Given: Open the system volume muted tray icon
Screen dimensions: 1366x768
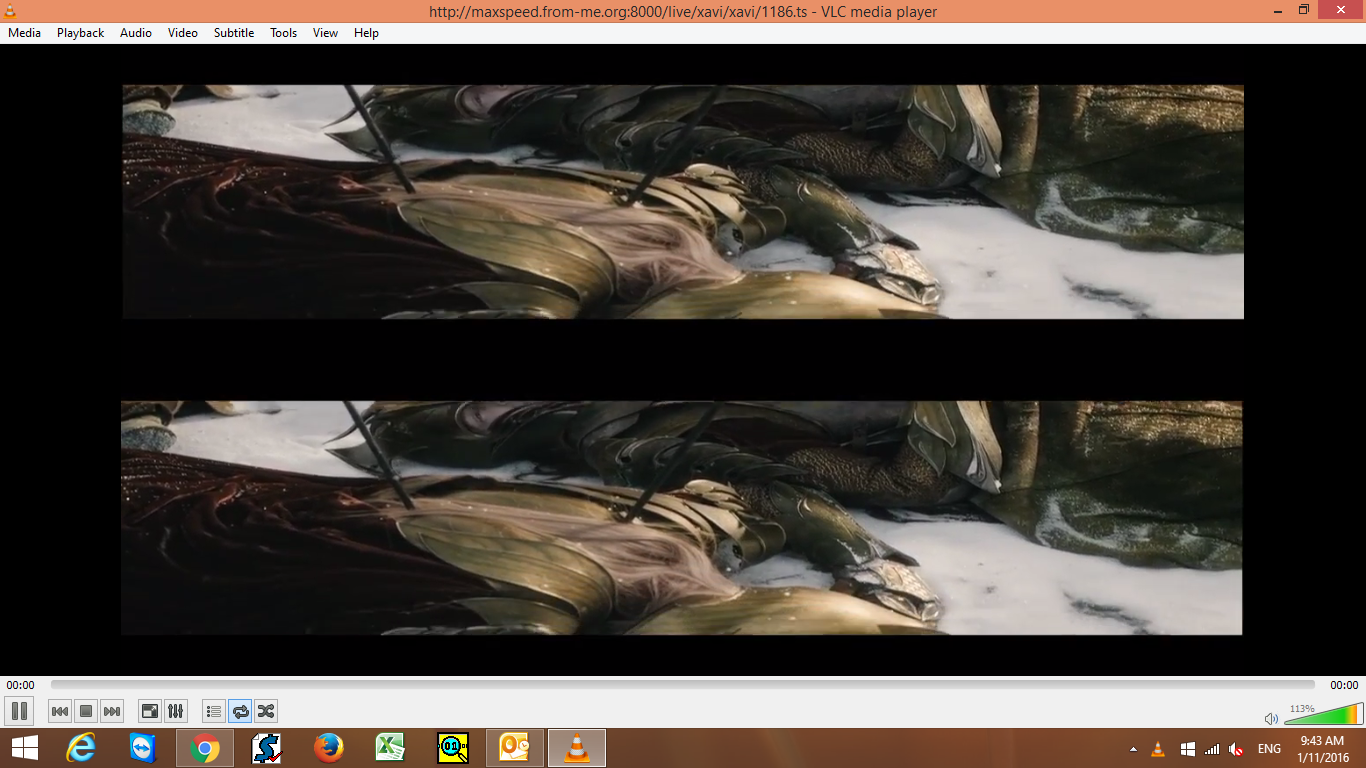Looking at the screenshot, I should [x=1236, y=749].
